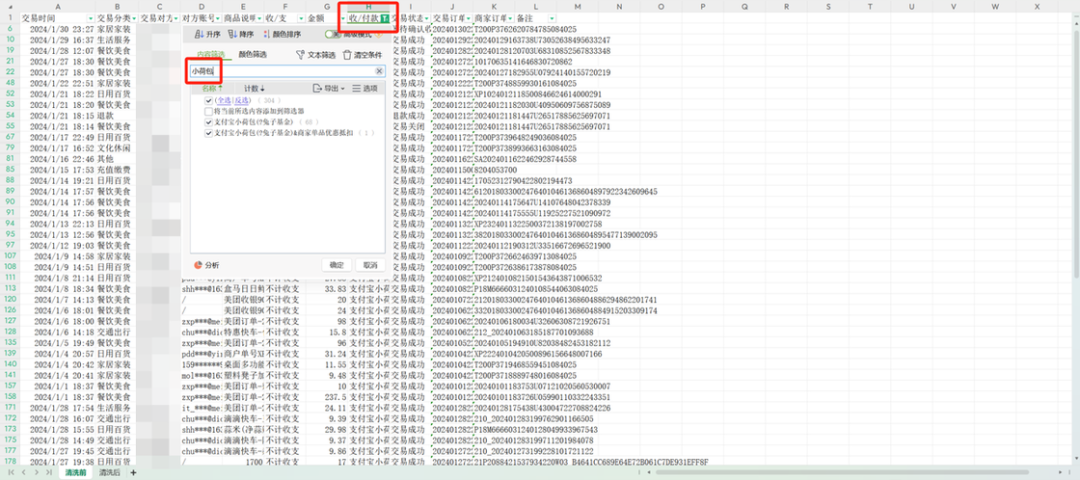Viewport: 1080px width, 480px height.
Task: Open filter dropdown for 对方账号 column
Action: coord(217,18)
